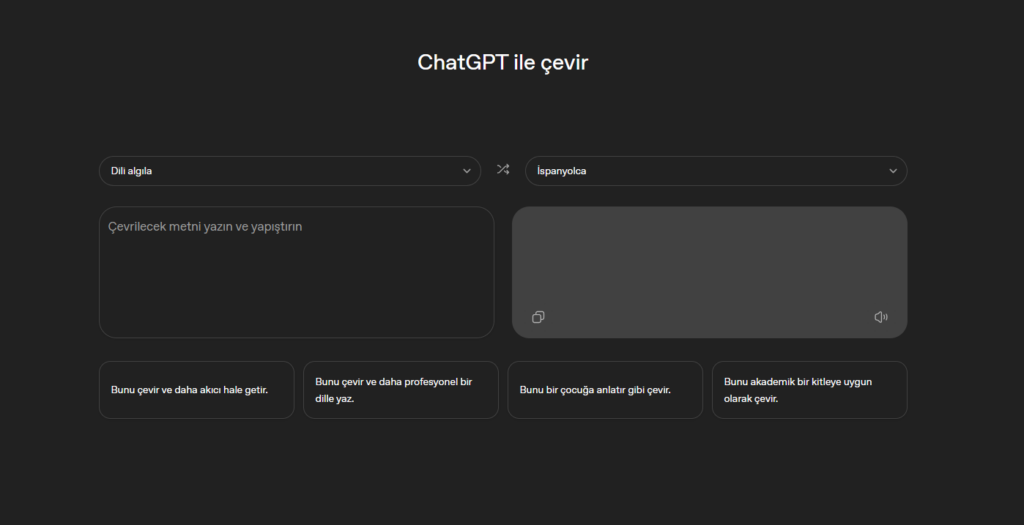The width and height of the screenshot is (1024, 525).
Task: Select the 'Dili algıla' label text
Action: coord(131,171)
